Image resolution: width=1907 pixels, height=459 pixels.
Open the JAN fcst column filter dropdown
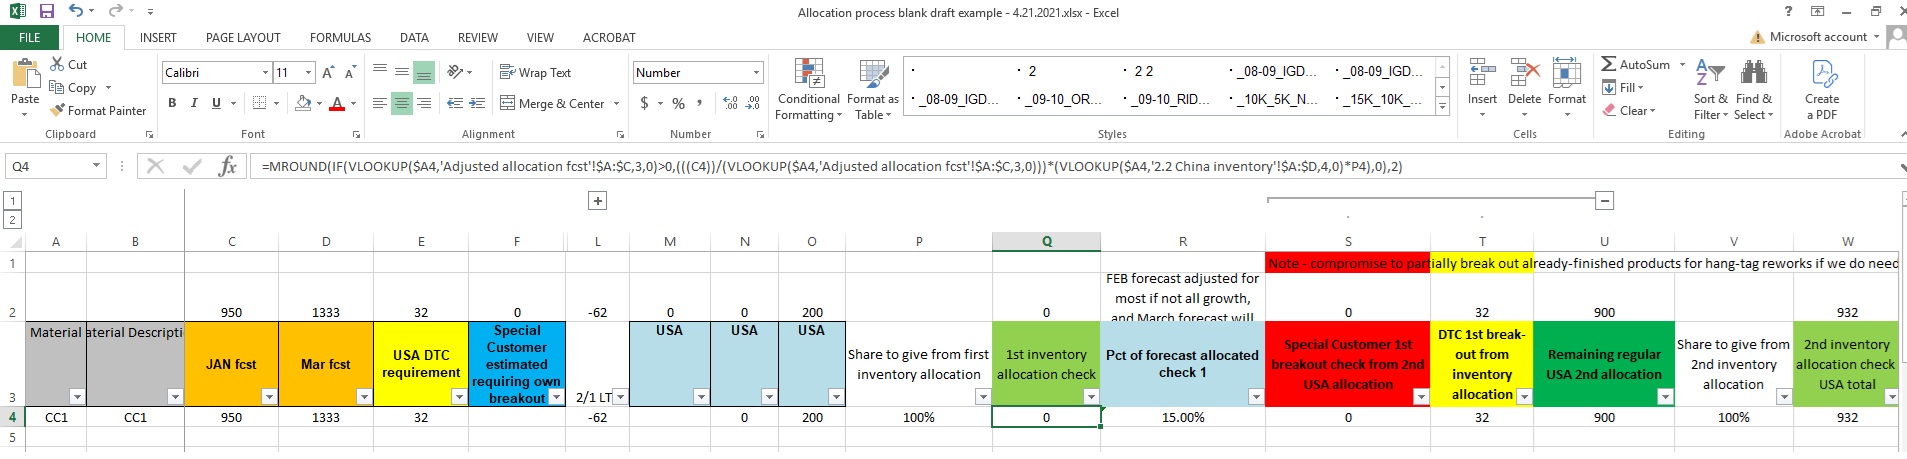pyautogui.click(x=269, y=397)
